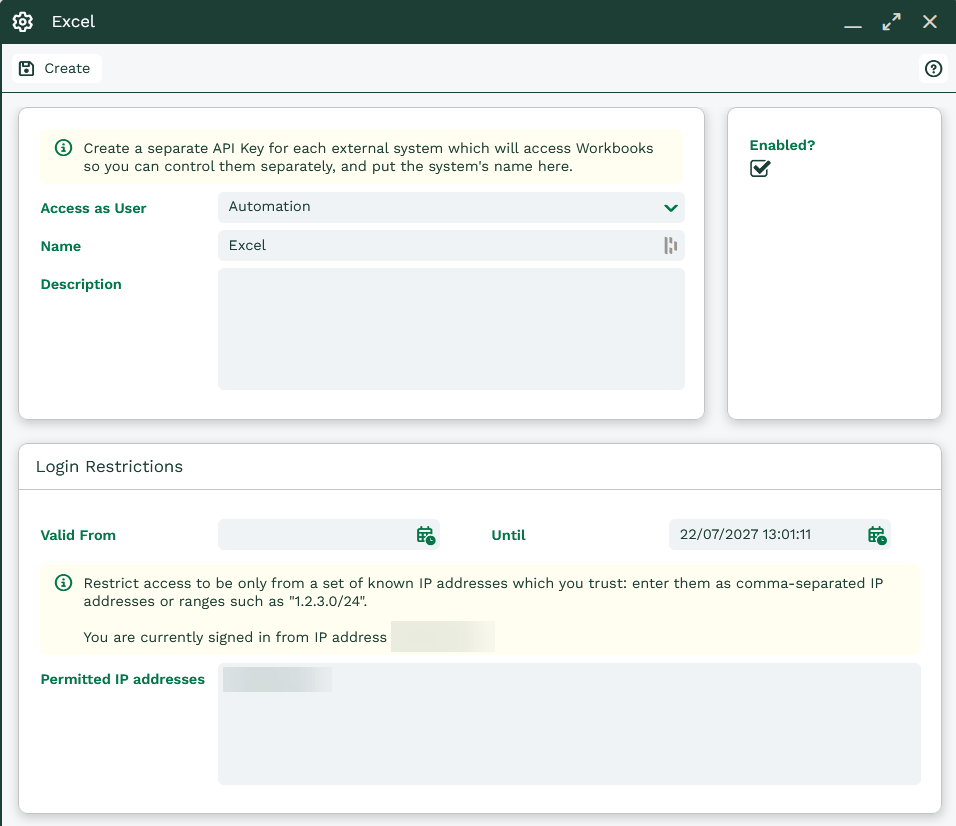Open the Valid From calendar picker
This screenshot has width=956, height=826.
[x=426, y=535]
